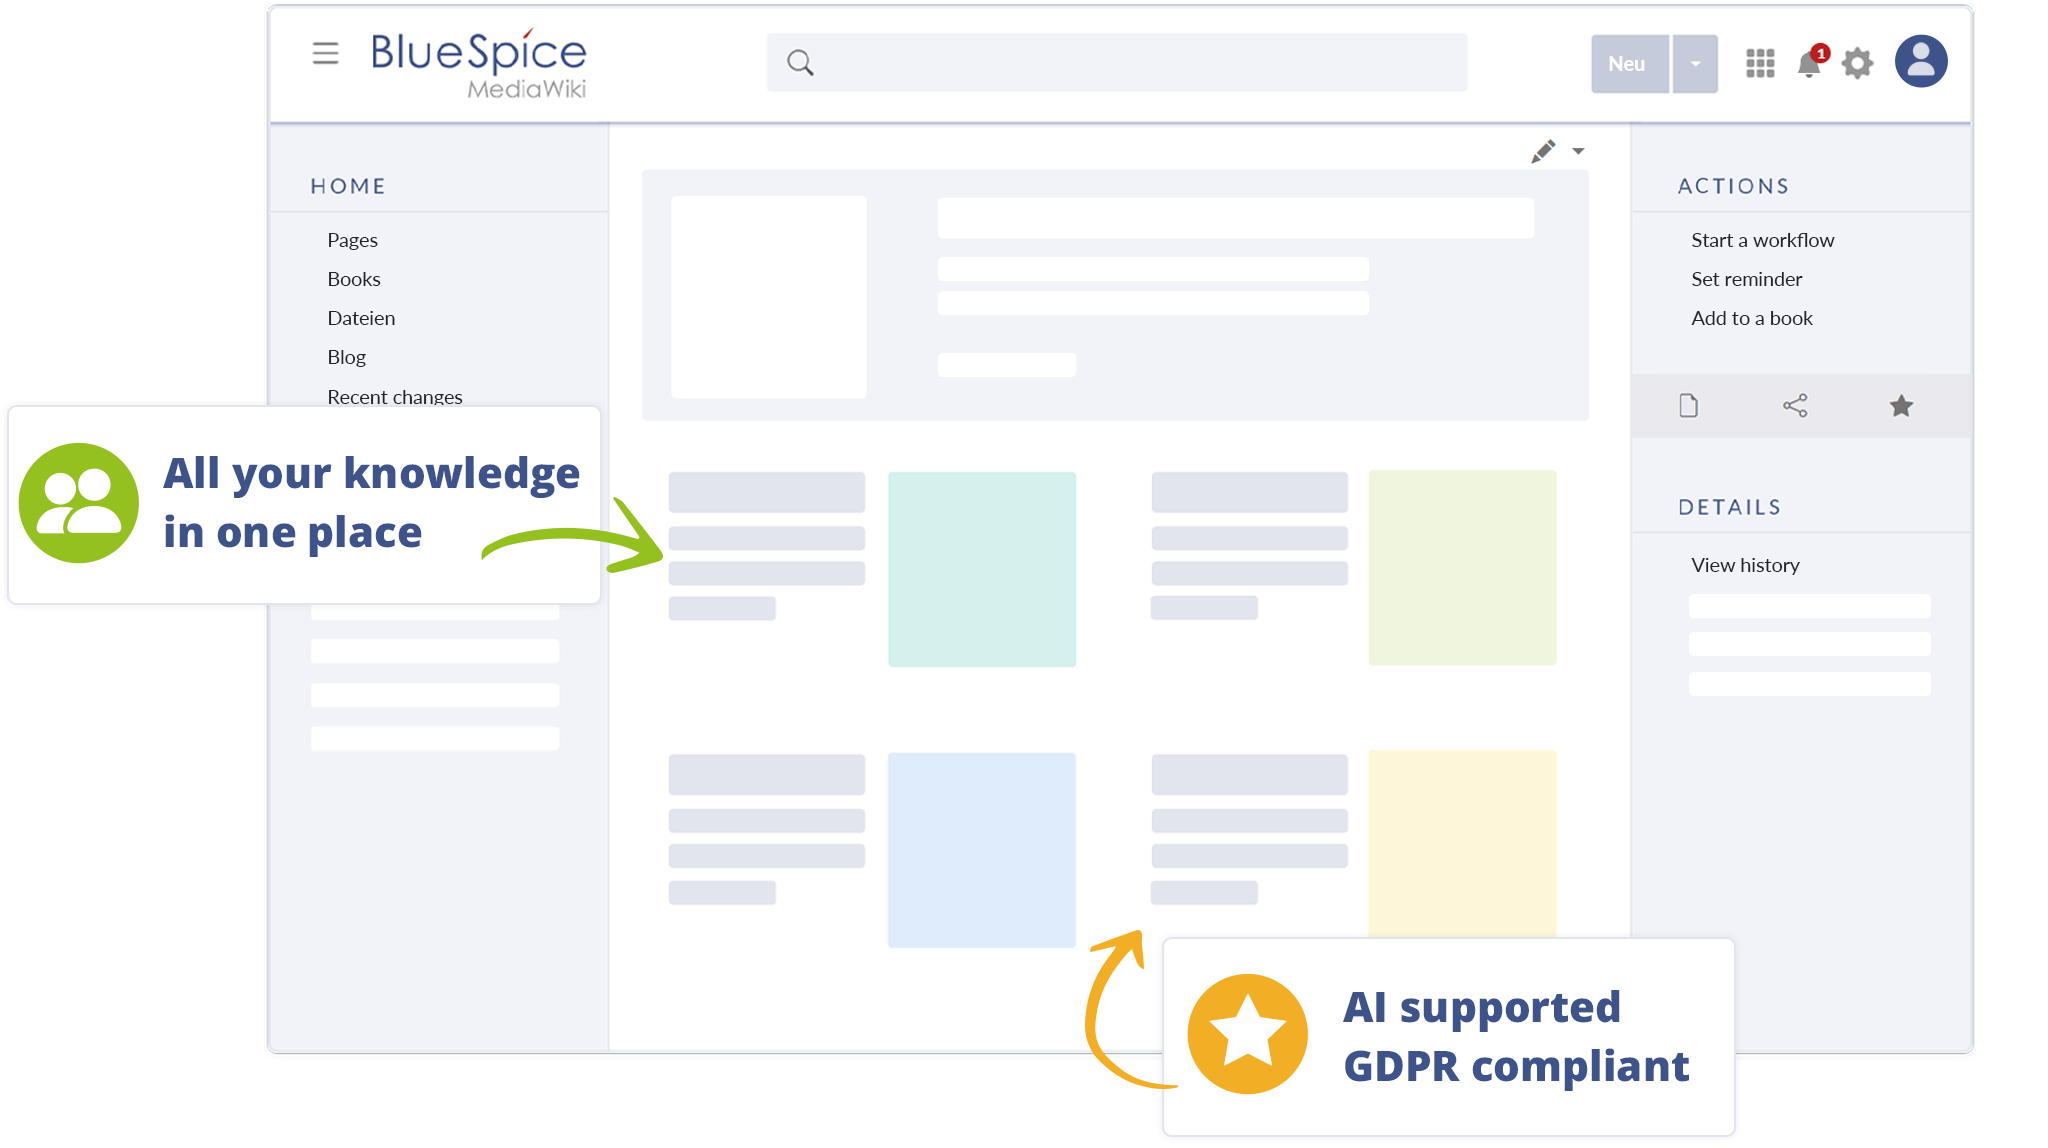Click the document icon in details panel
This screenshot has height=1148, width=2048.
click(x=1687, y=407)
